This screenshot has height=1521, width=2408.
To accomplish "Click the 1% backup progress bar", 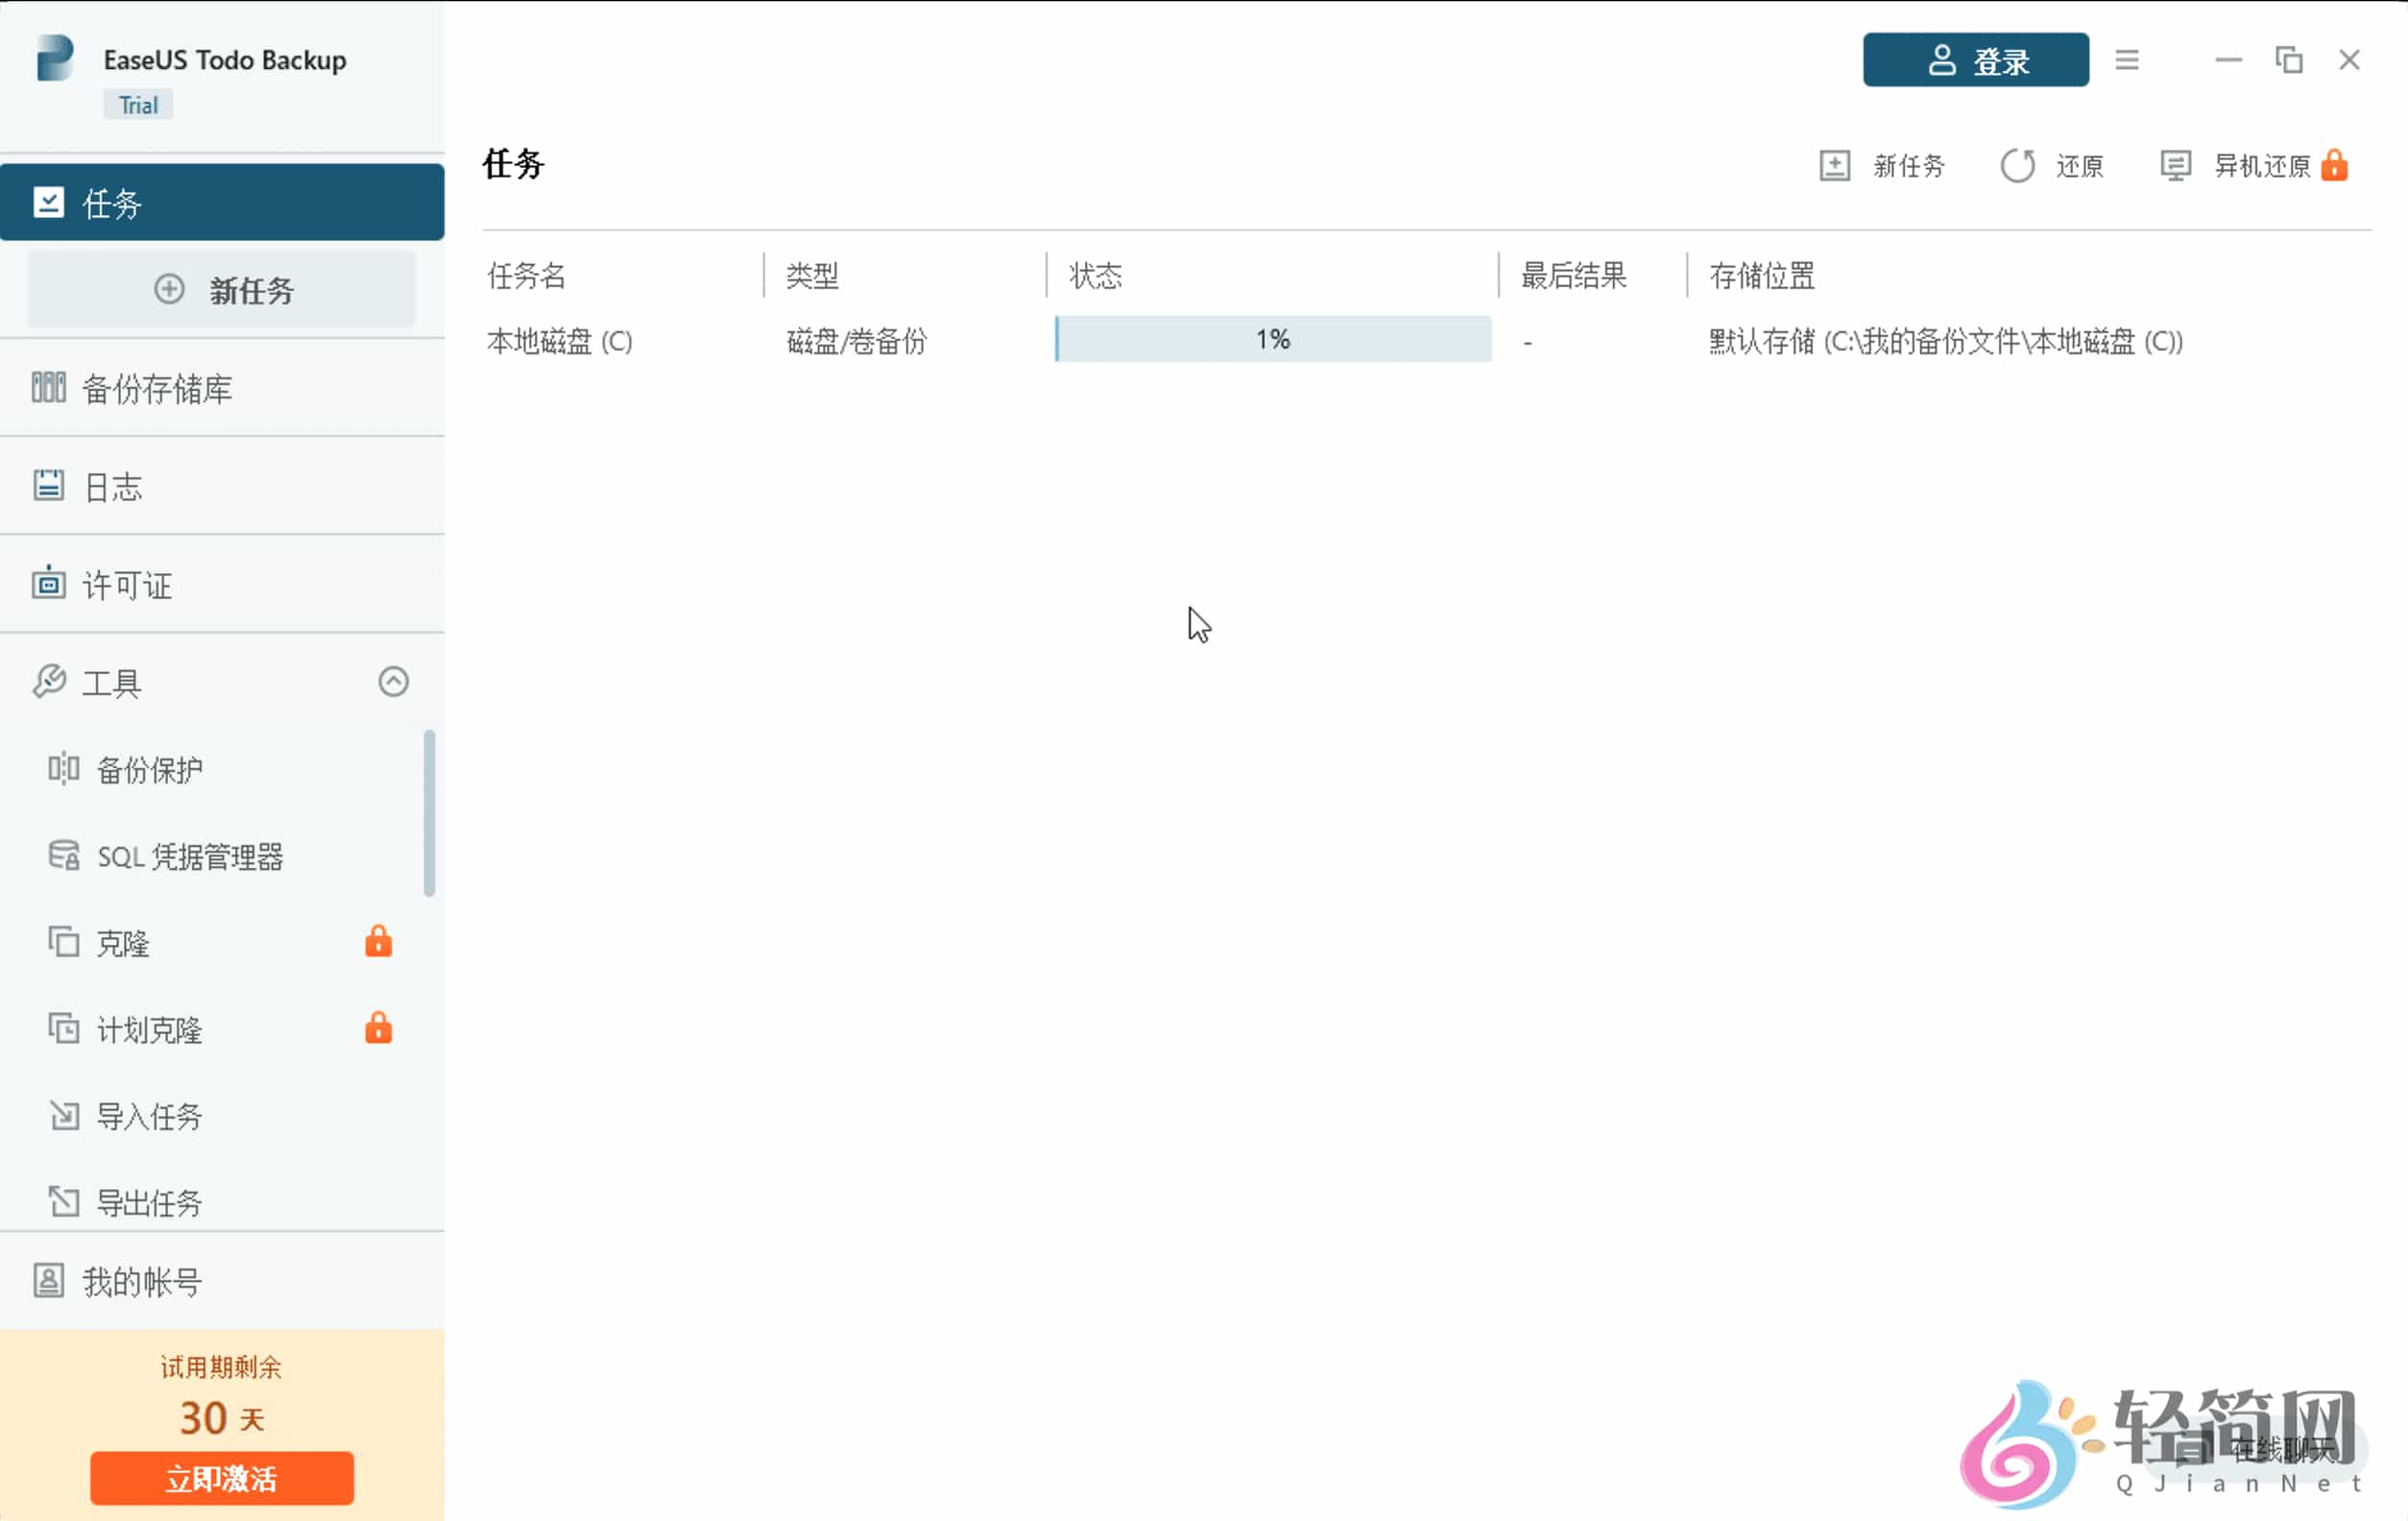I will click(x=1273, y=339).
